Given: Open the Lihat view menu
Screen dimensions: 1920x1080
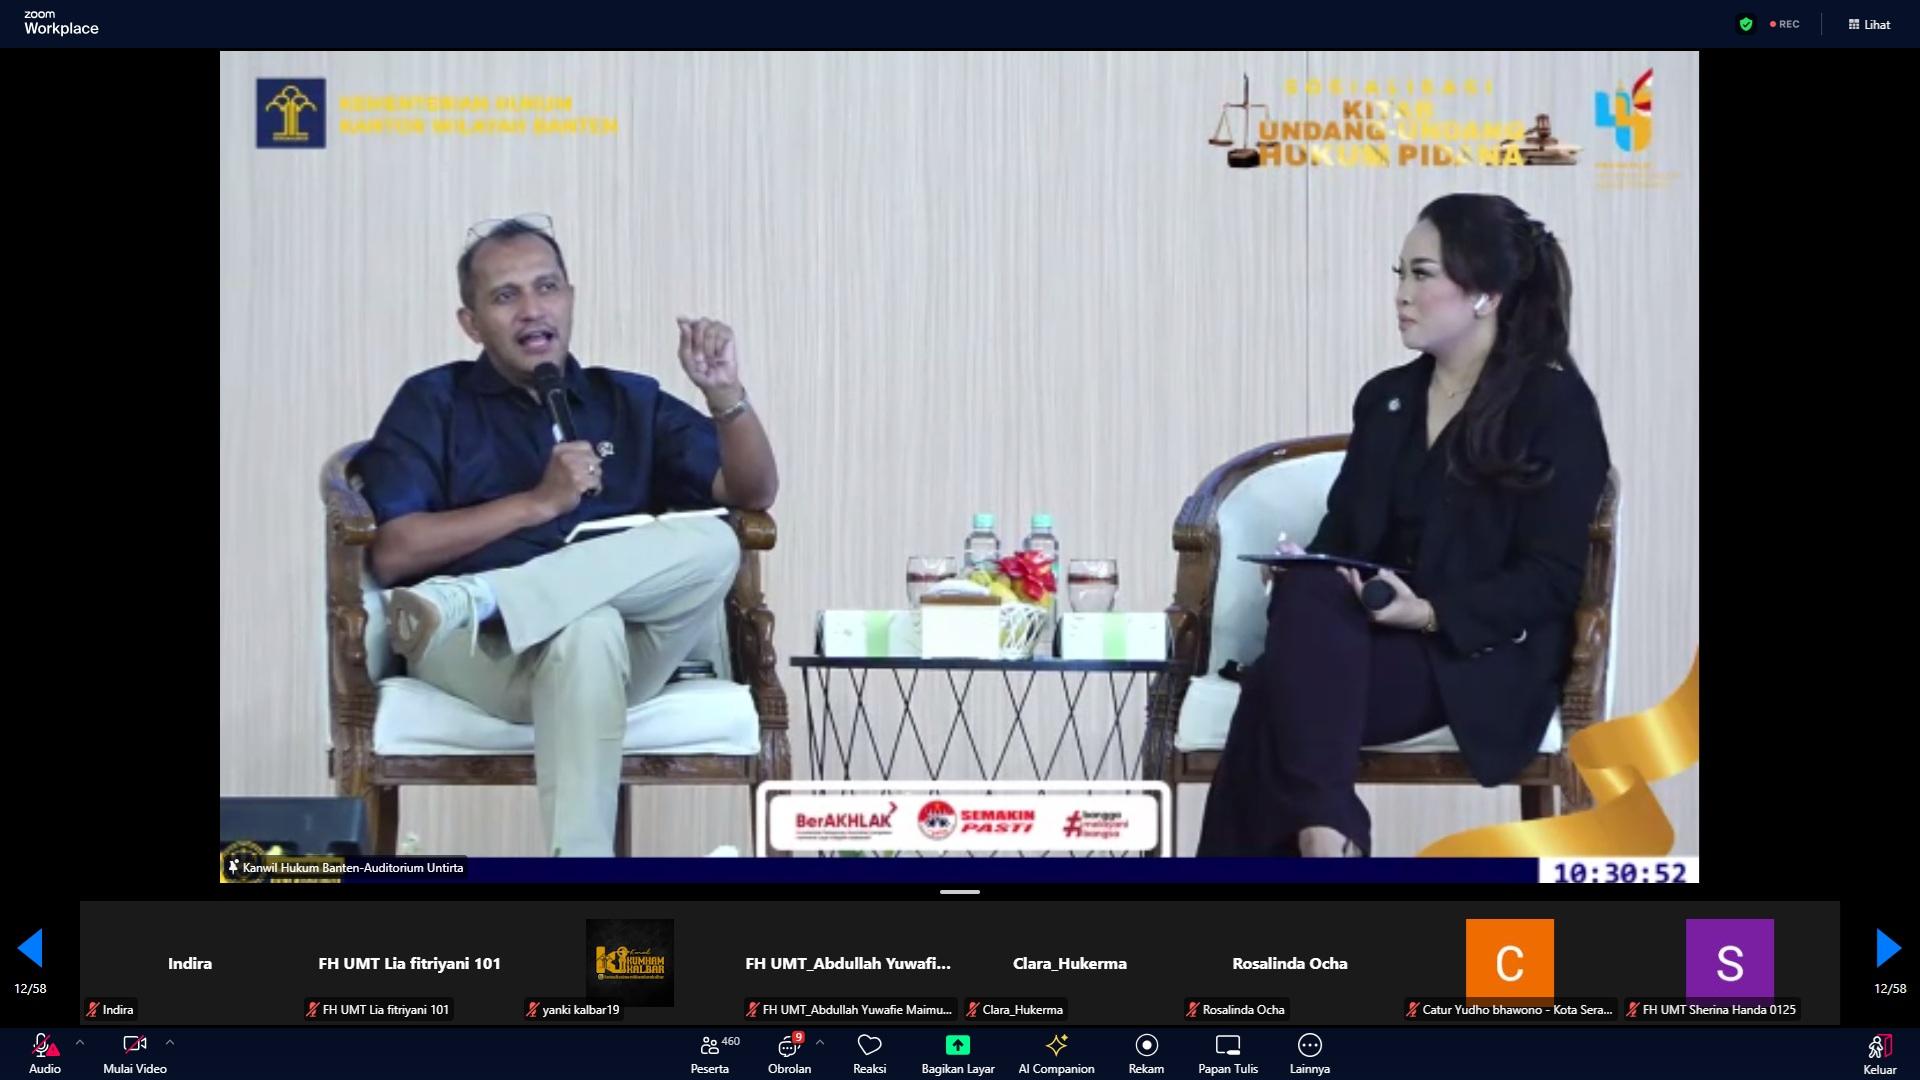Looking at the screenshot, I should [1869, 24].
